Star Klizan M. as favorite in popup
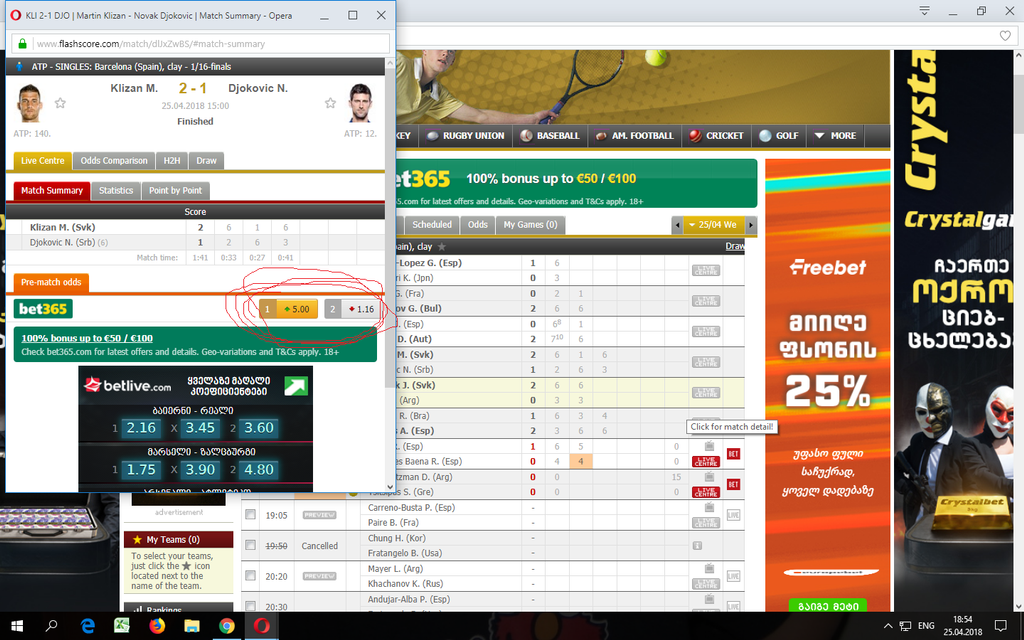 [60, 103]
